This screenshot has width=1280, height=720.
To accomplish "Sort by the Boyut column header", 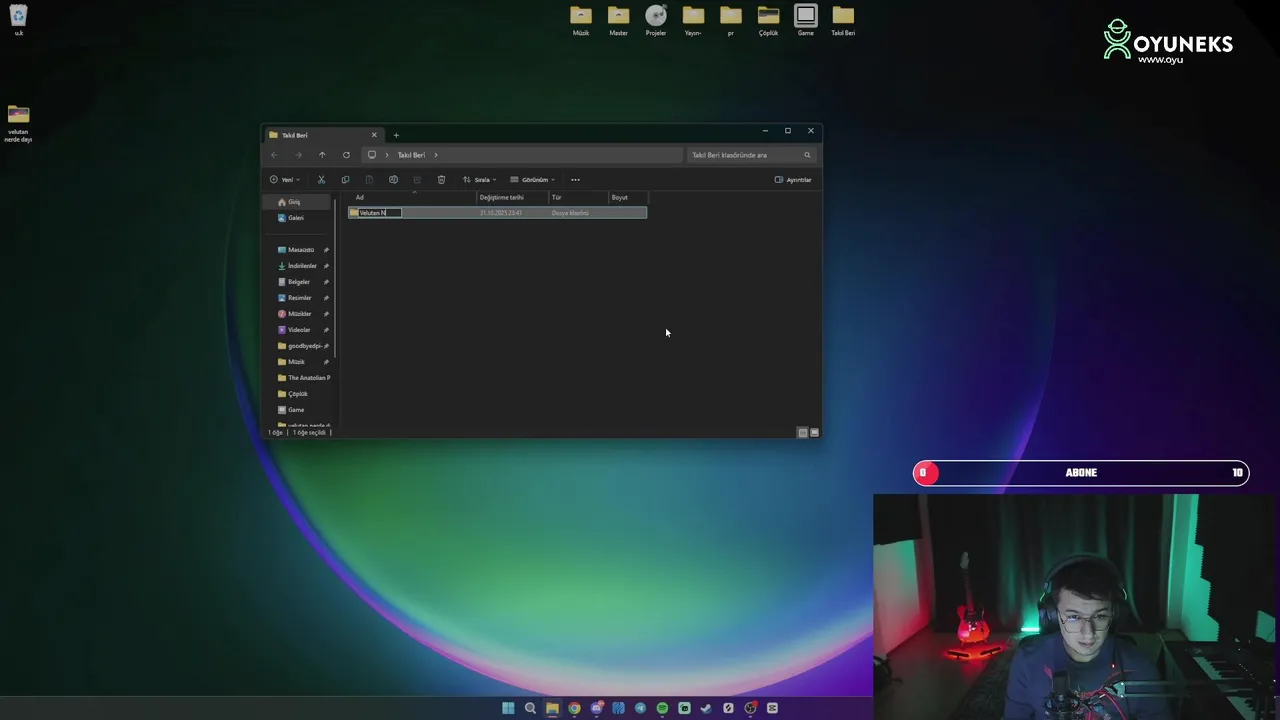I will pyautogui.click(x=628, y=197).
